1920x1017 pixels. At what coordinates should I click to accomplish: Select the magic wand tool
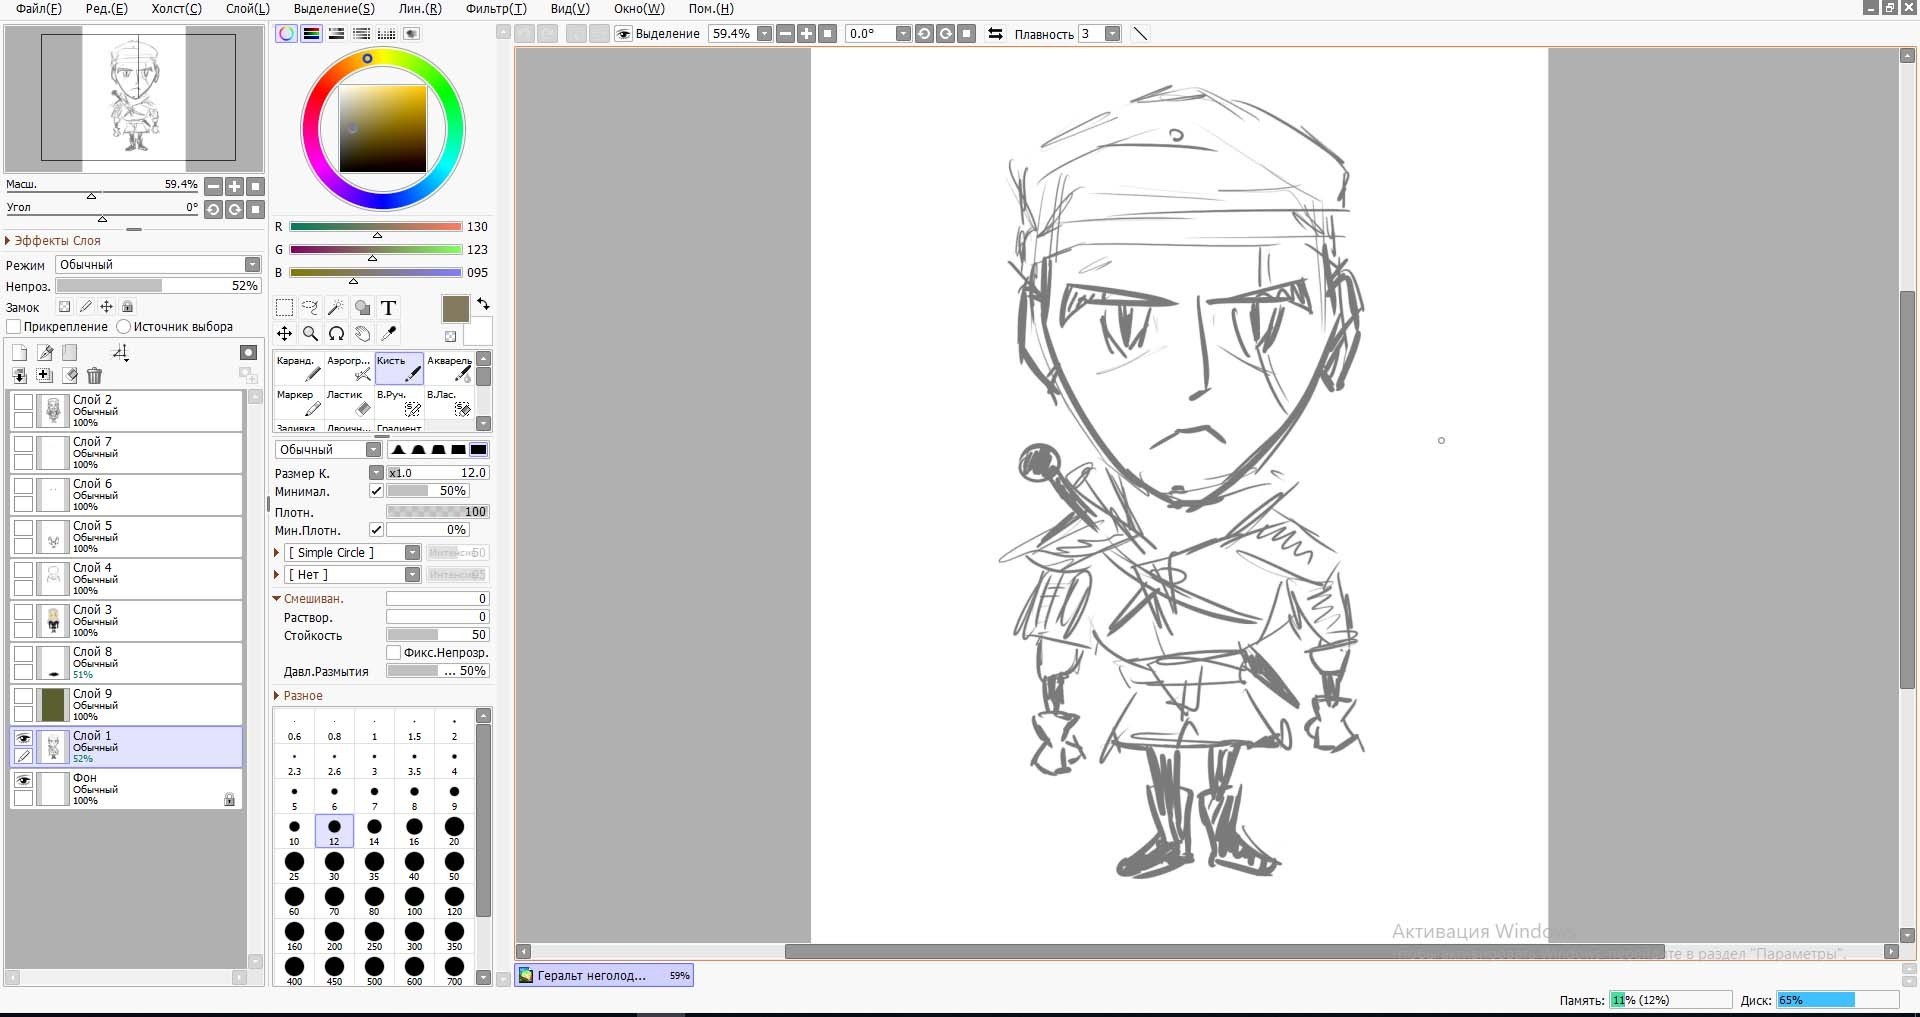(x=336, y=308)
